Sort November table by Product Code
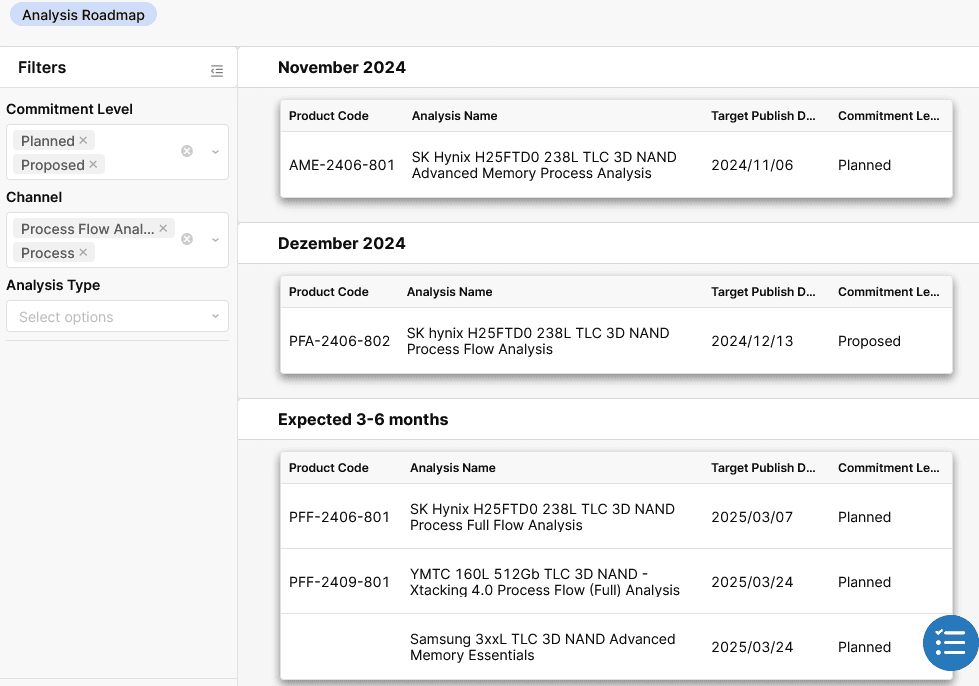This screenshot has height=686, width=979. (329, 116)
